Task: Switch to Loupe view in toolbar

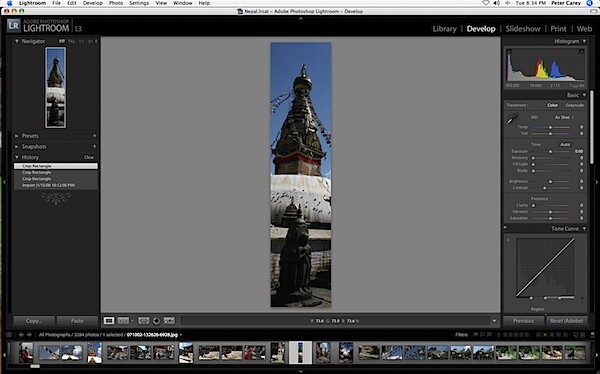Action: point(109,320)
